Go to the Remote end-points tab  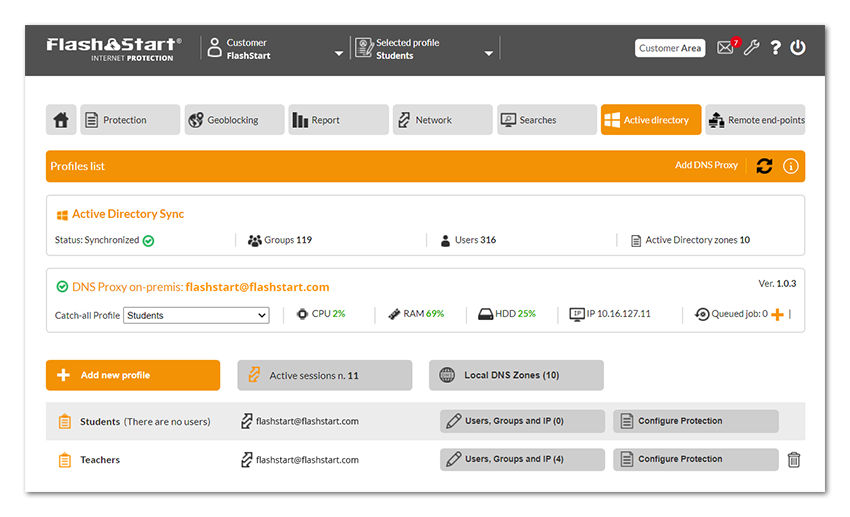click(x=755, y=120)
